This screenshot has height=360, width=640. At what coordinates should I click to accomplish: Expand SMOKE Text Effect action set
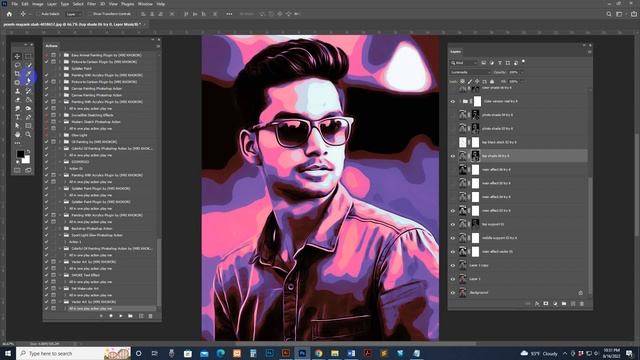tap(60, 275)
